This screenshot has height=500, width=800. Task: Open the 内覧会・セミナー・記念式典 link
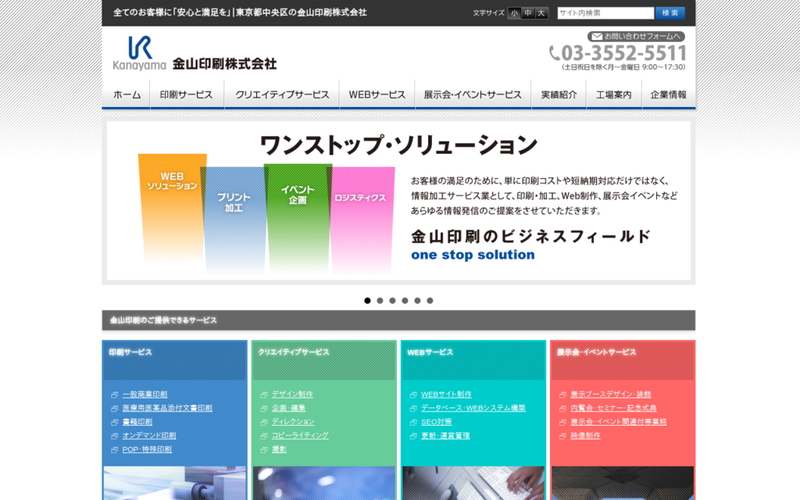coord(613,408)
